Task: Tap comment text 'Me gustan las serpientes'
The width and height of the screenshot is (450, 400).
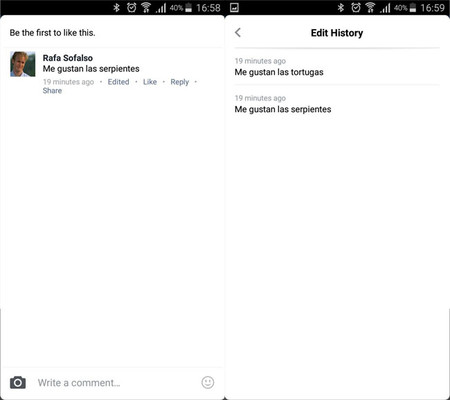Action: pos(91,69)
